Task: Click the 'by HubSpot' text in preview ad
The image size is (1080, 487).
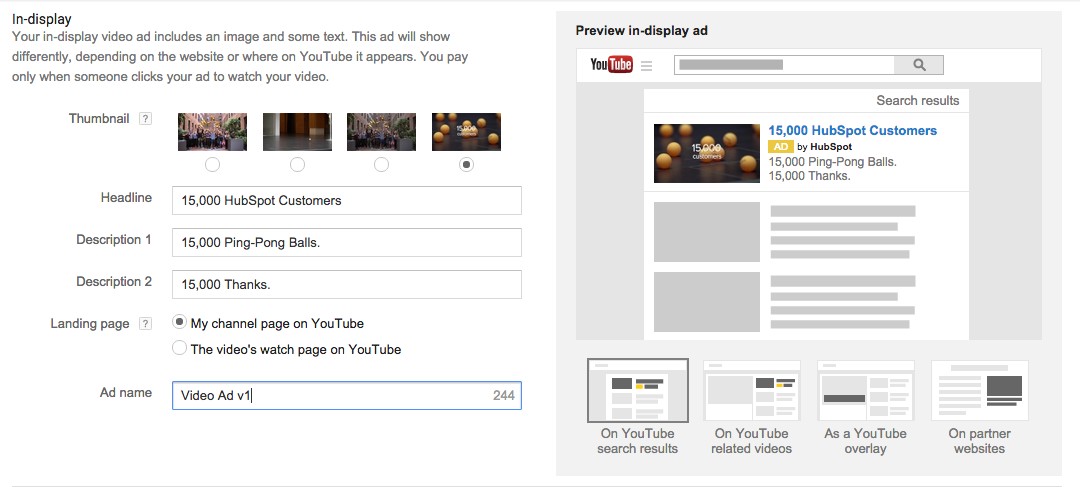Action: coord(824,147)
